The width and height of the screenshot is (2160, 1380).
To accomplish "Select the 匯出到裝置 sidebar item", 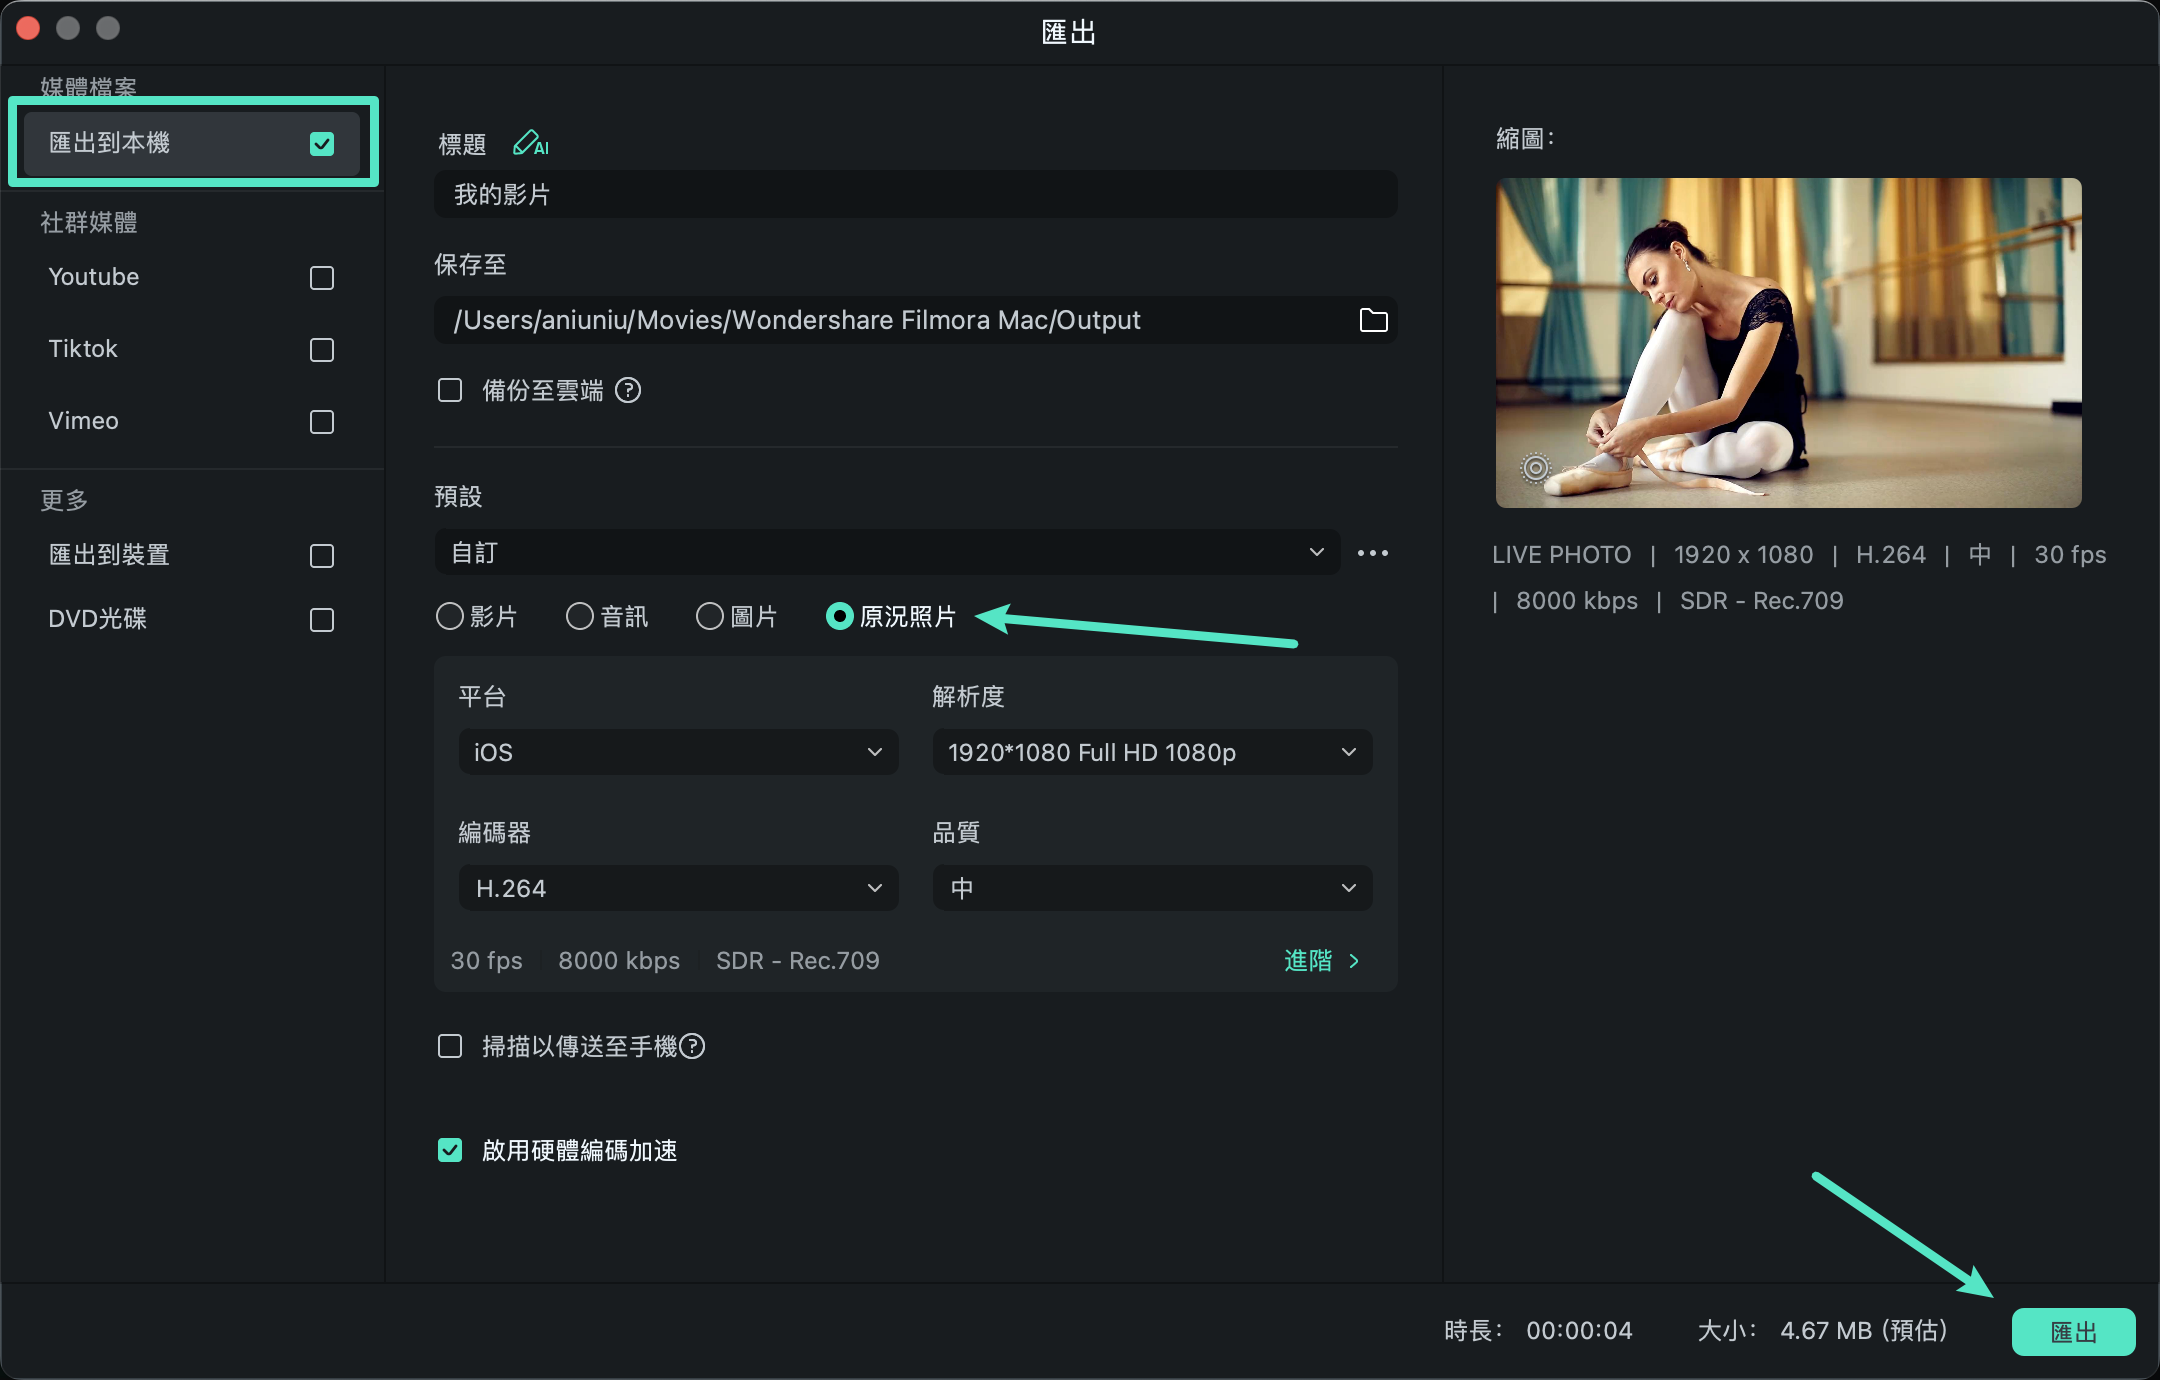I will [x=191, y=555].
